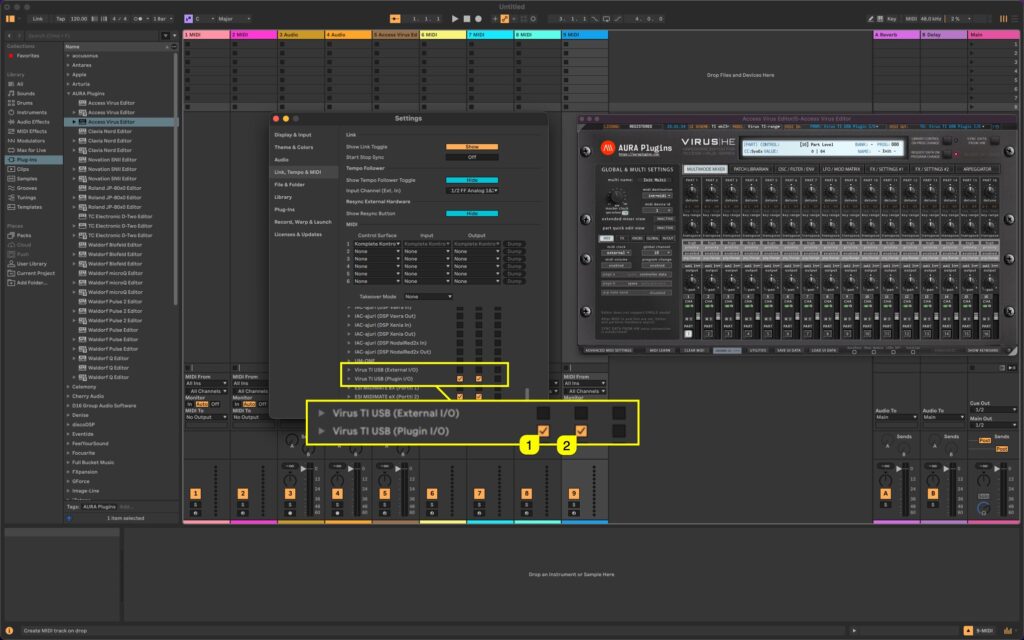Click the Show button for Show Link Toggle
1024x640 pixels.
pyautogui.click(x=472, y=147)
